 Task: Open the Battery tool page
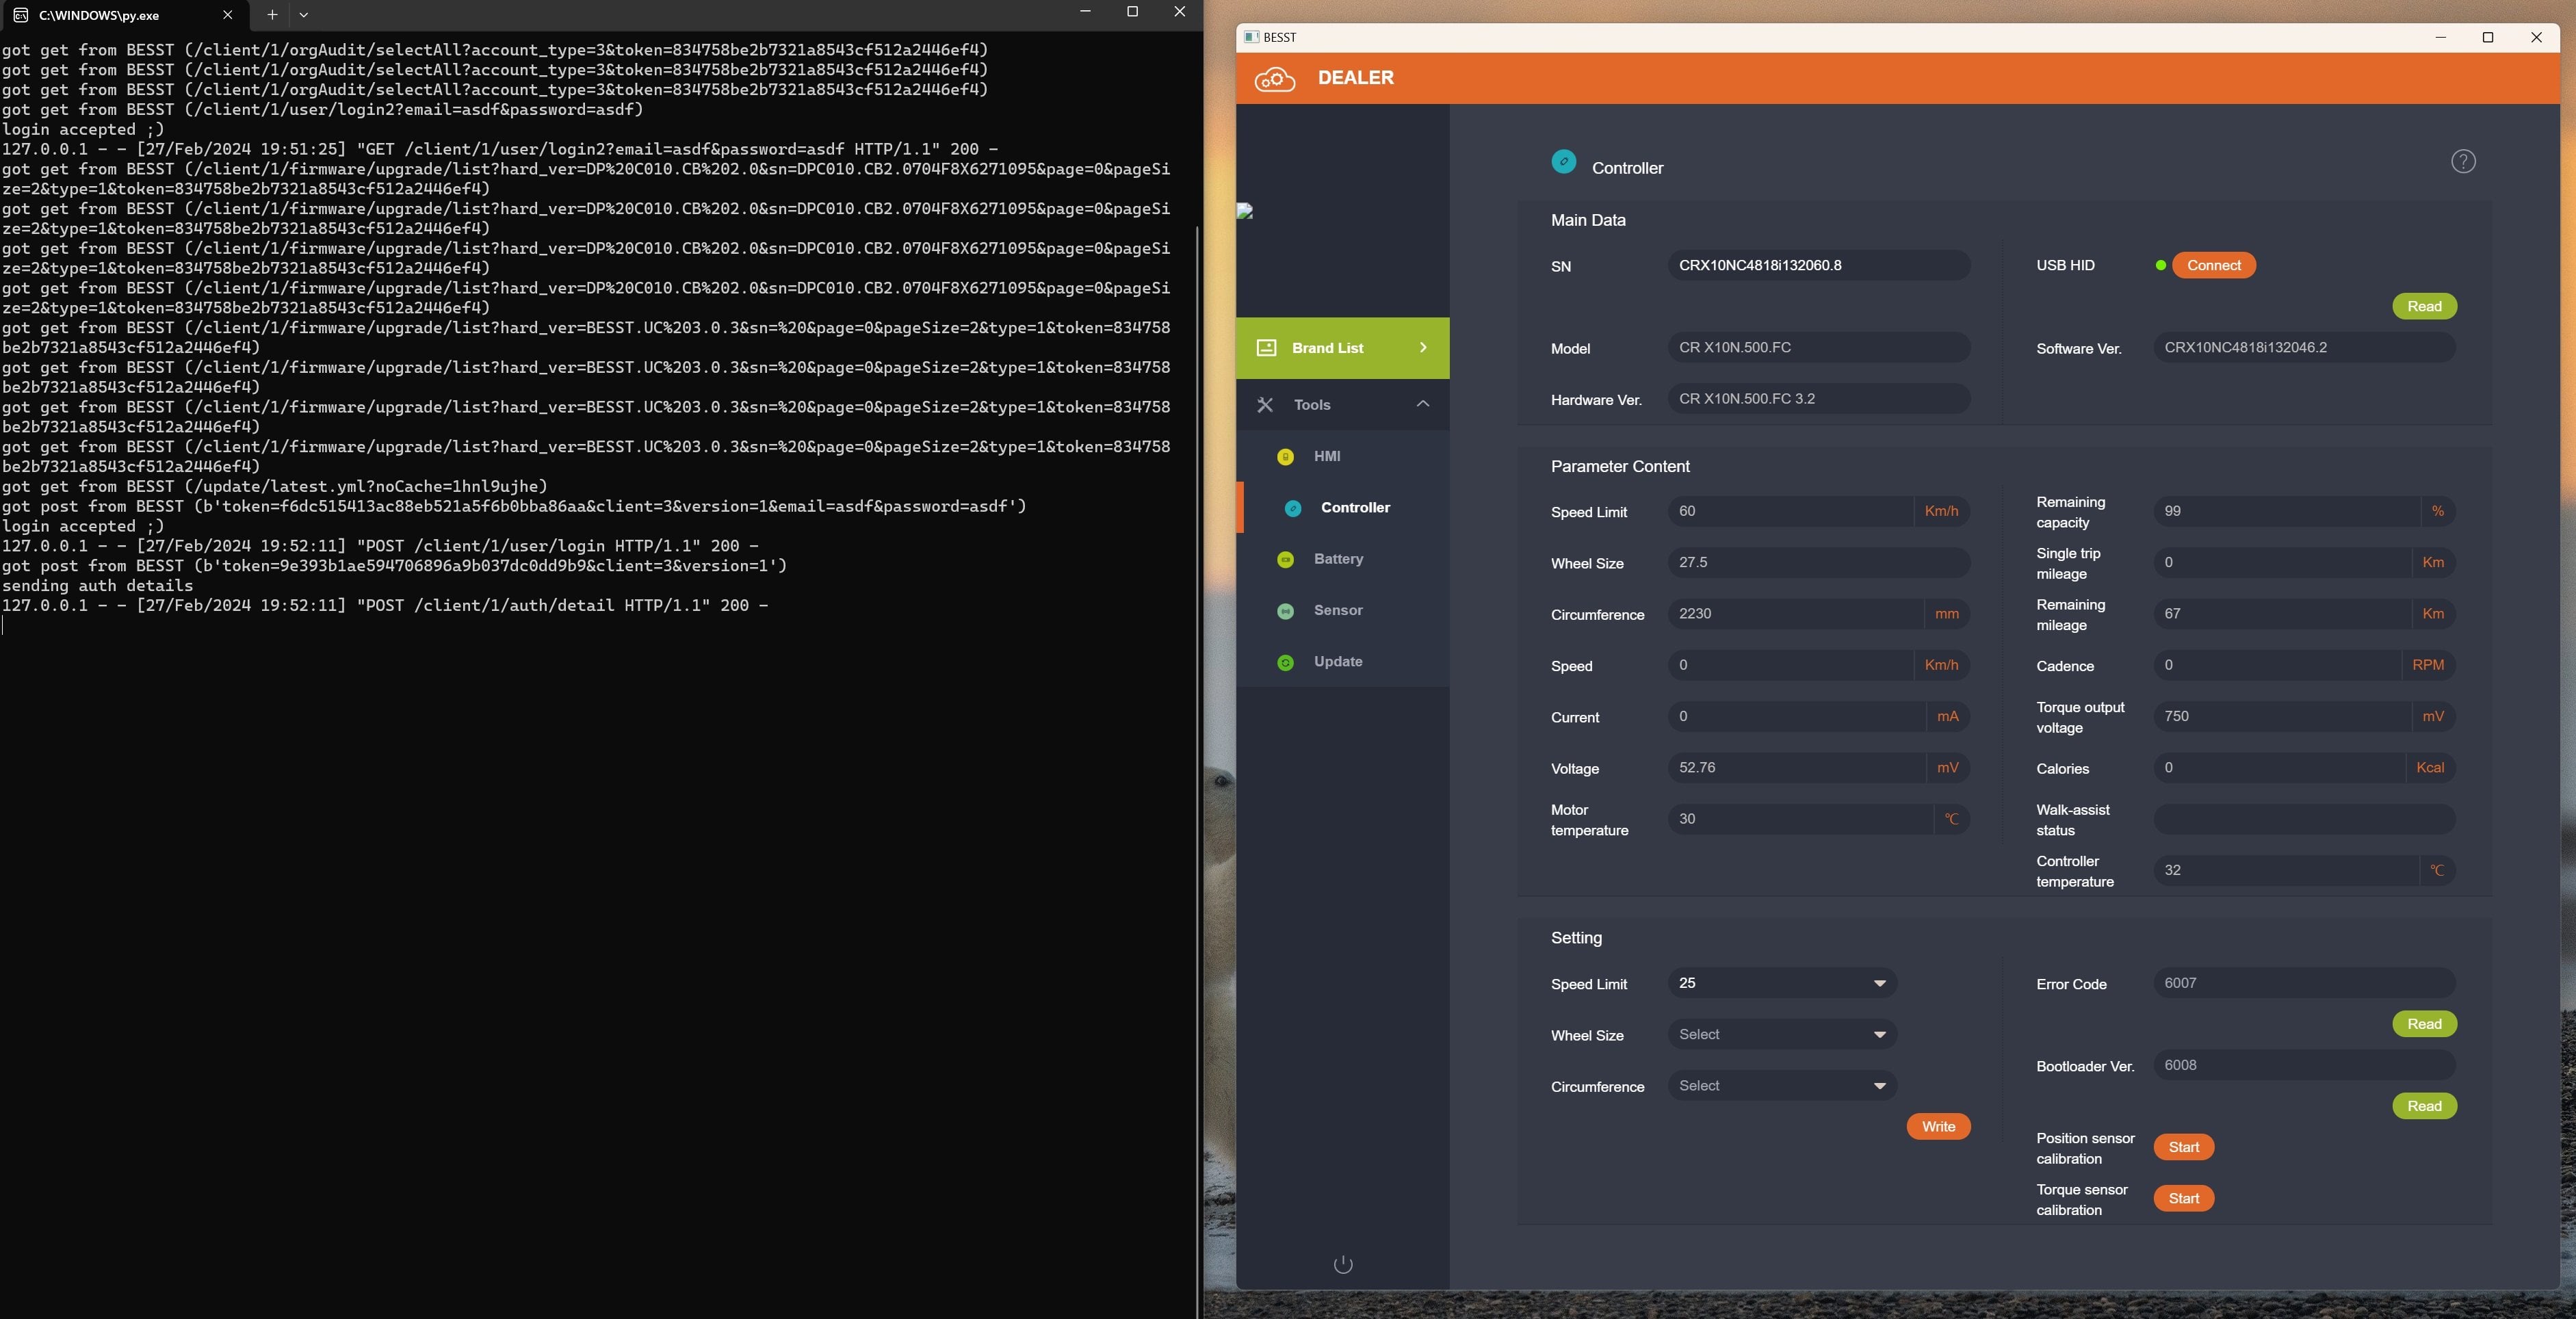pos(1343,559)
